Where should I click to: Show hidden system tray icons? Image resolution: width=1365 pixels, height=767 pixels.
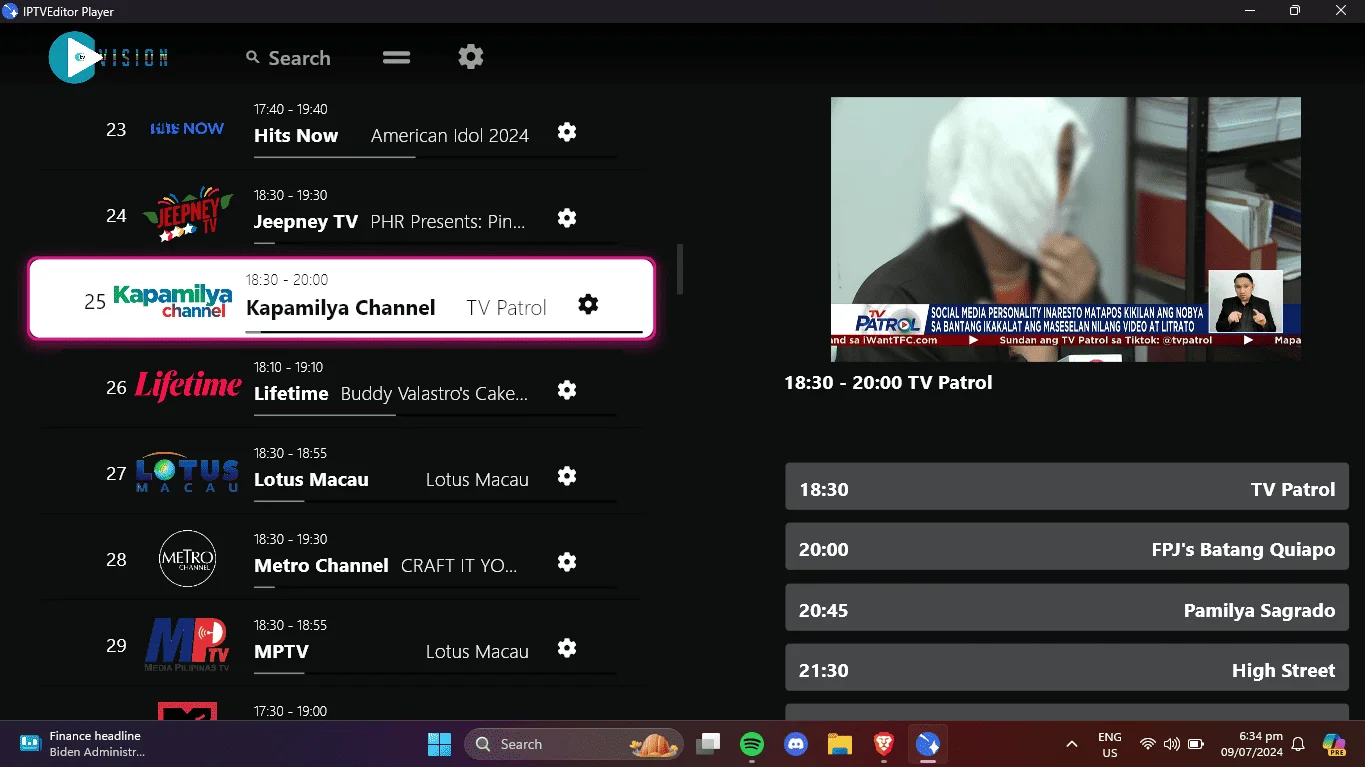[x=1072, y=744]
